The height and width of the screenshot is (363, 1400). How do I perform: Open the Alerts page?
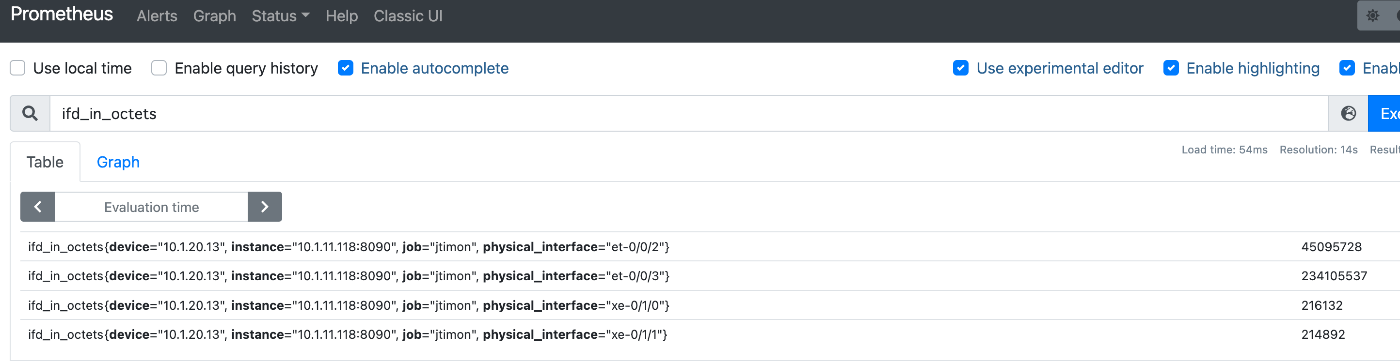[x=157, y=16]
